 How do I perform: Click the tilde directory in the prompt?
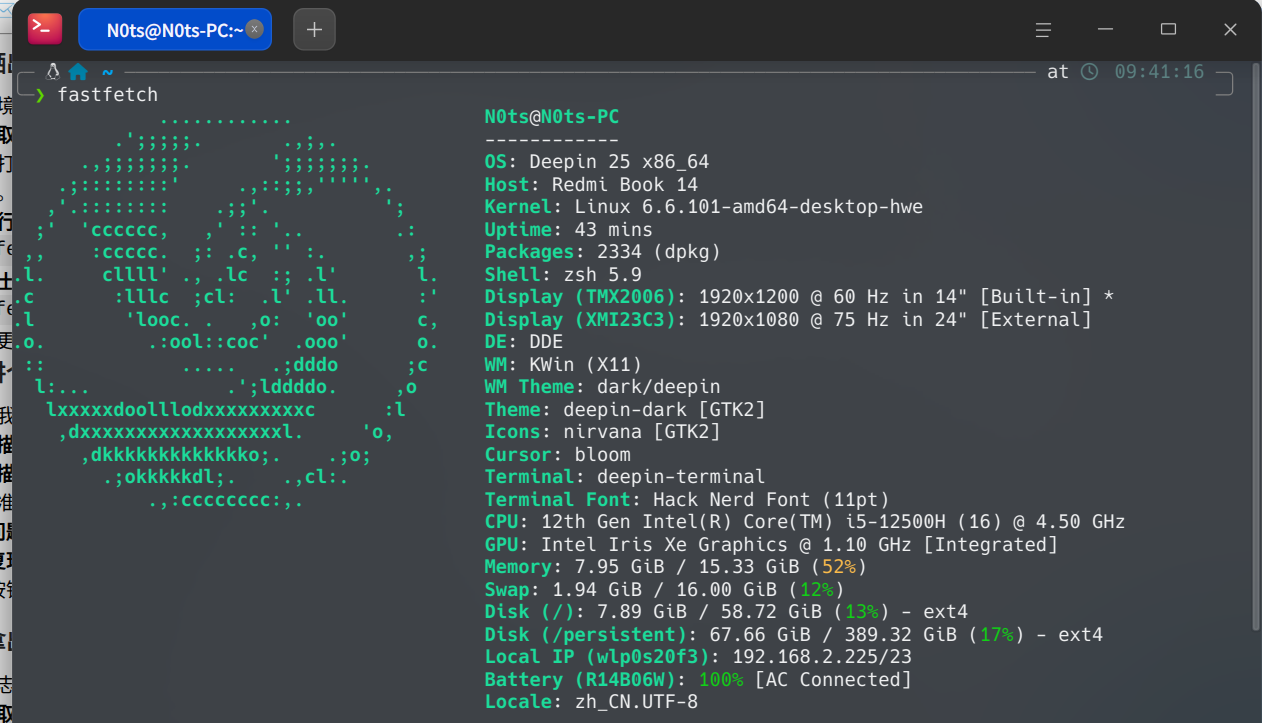pos(107,72)
